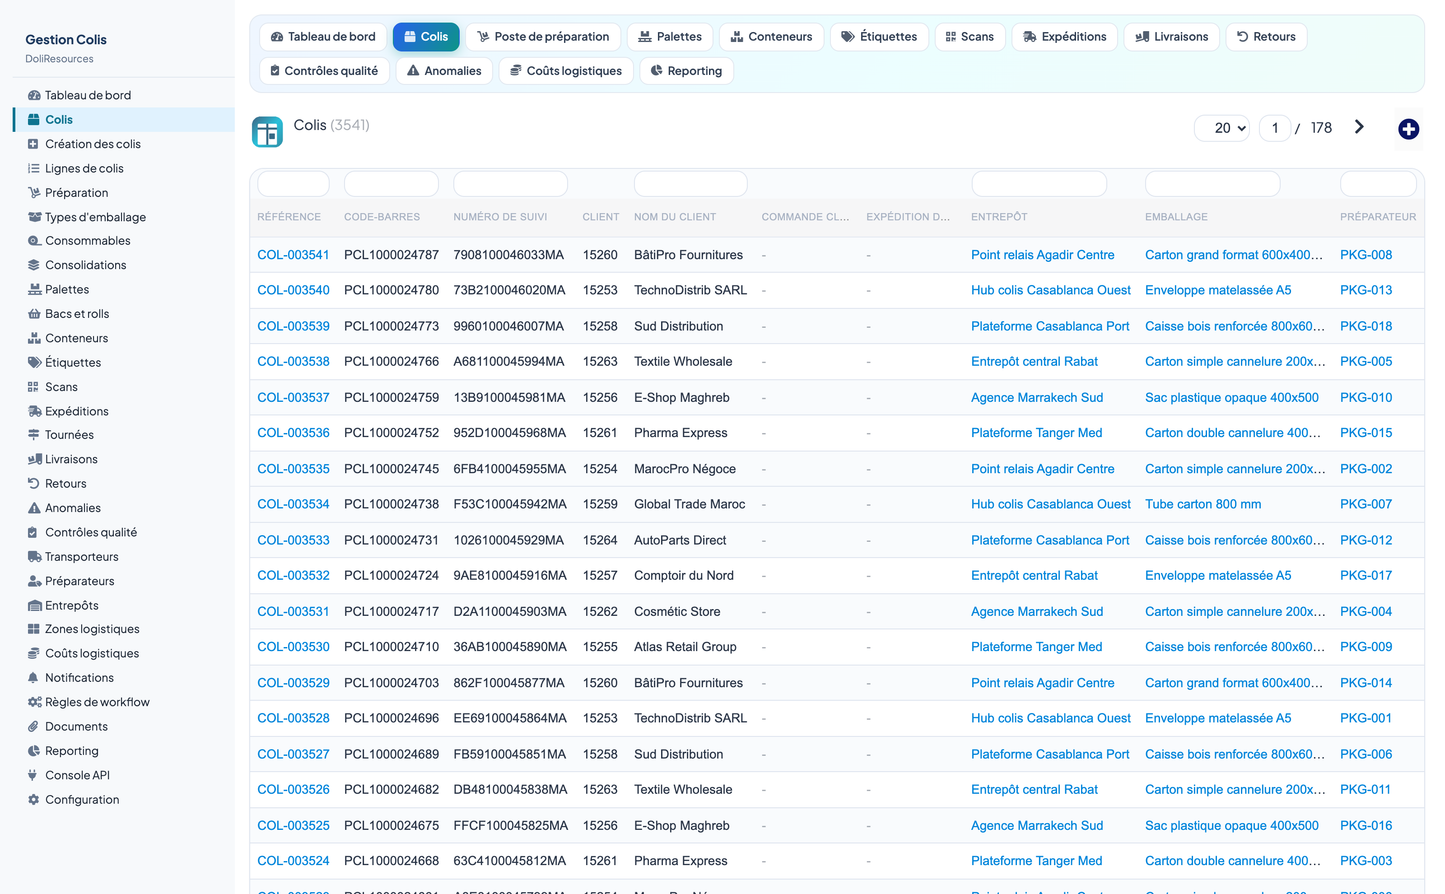This screenshot has height=894, width=1445.
Task: Click the blue plus add-colis icon
Action: pos(1408,129)
